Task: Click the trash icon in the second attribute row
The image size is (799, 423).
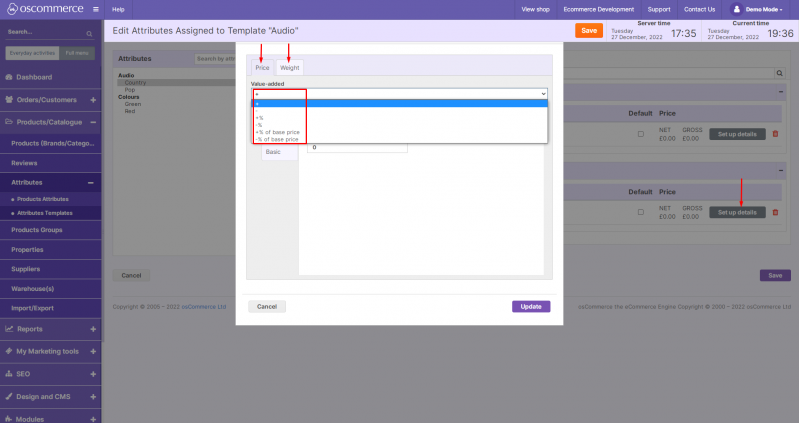Action: (x=775, y=212)
